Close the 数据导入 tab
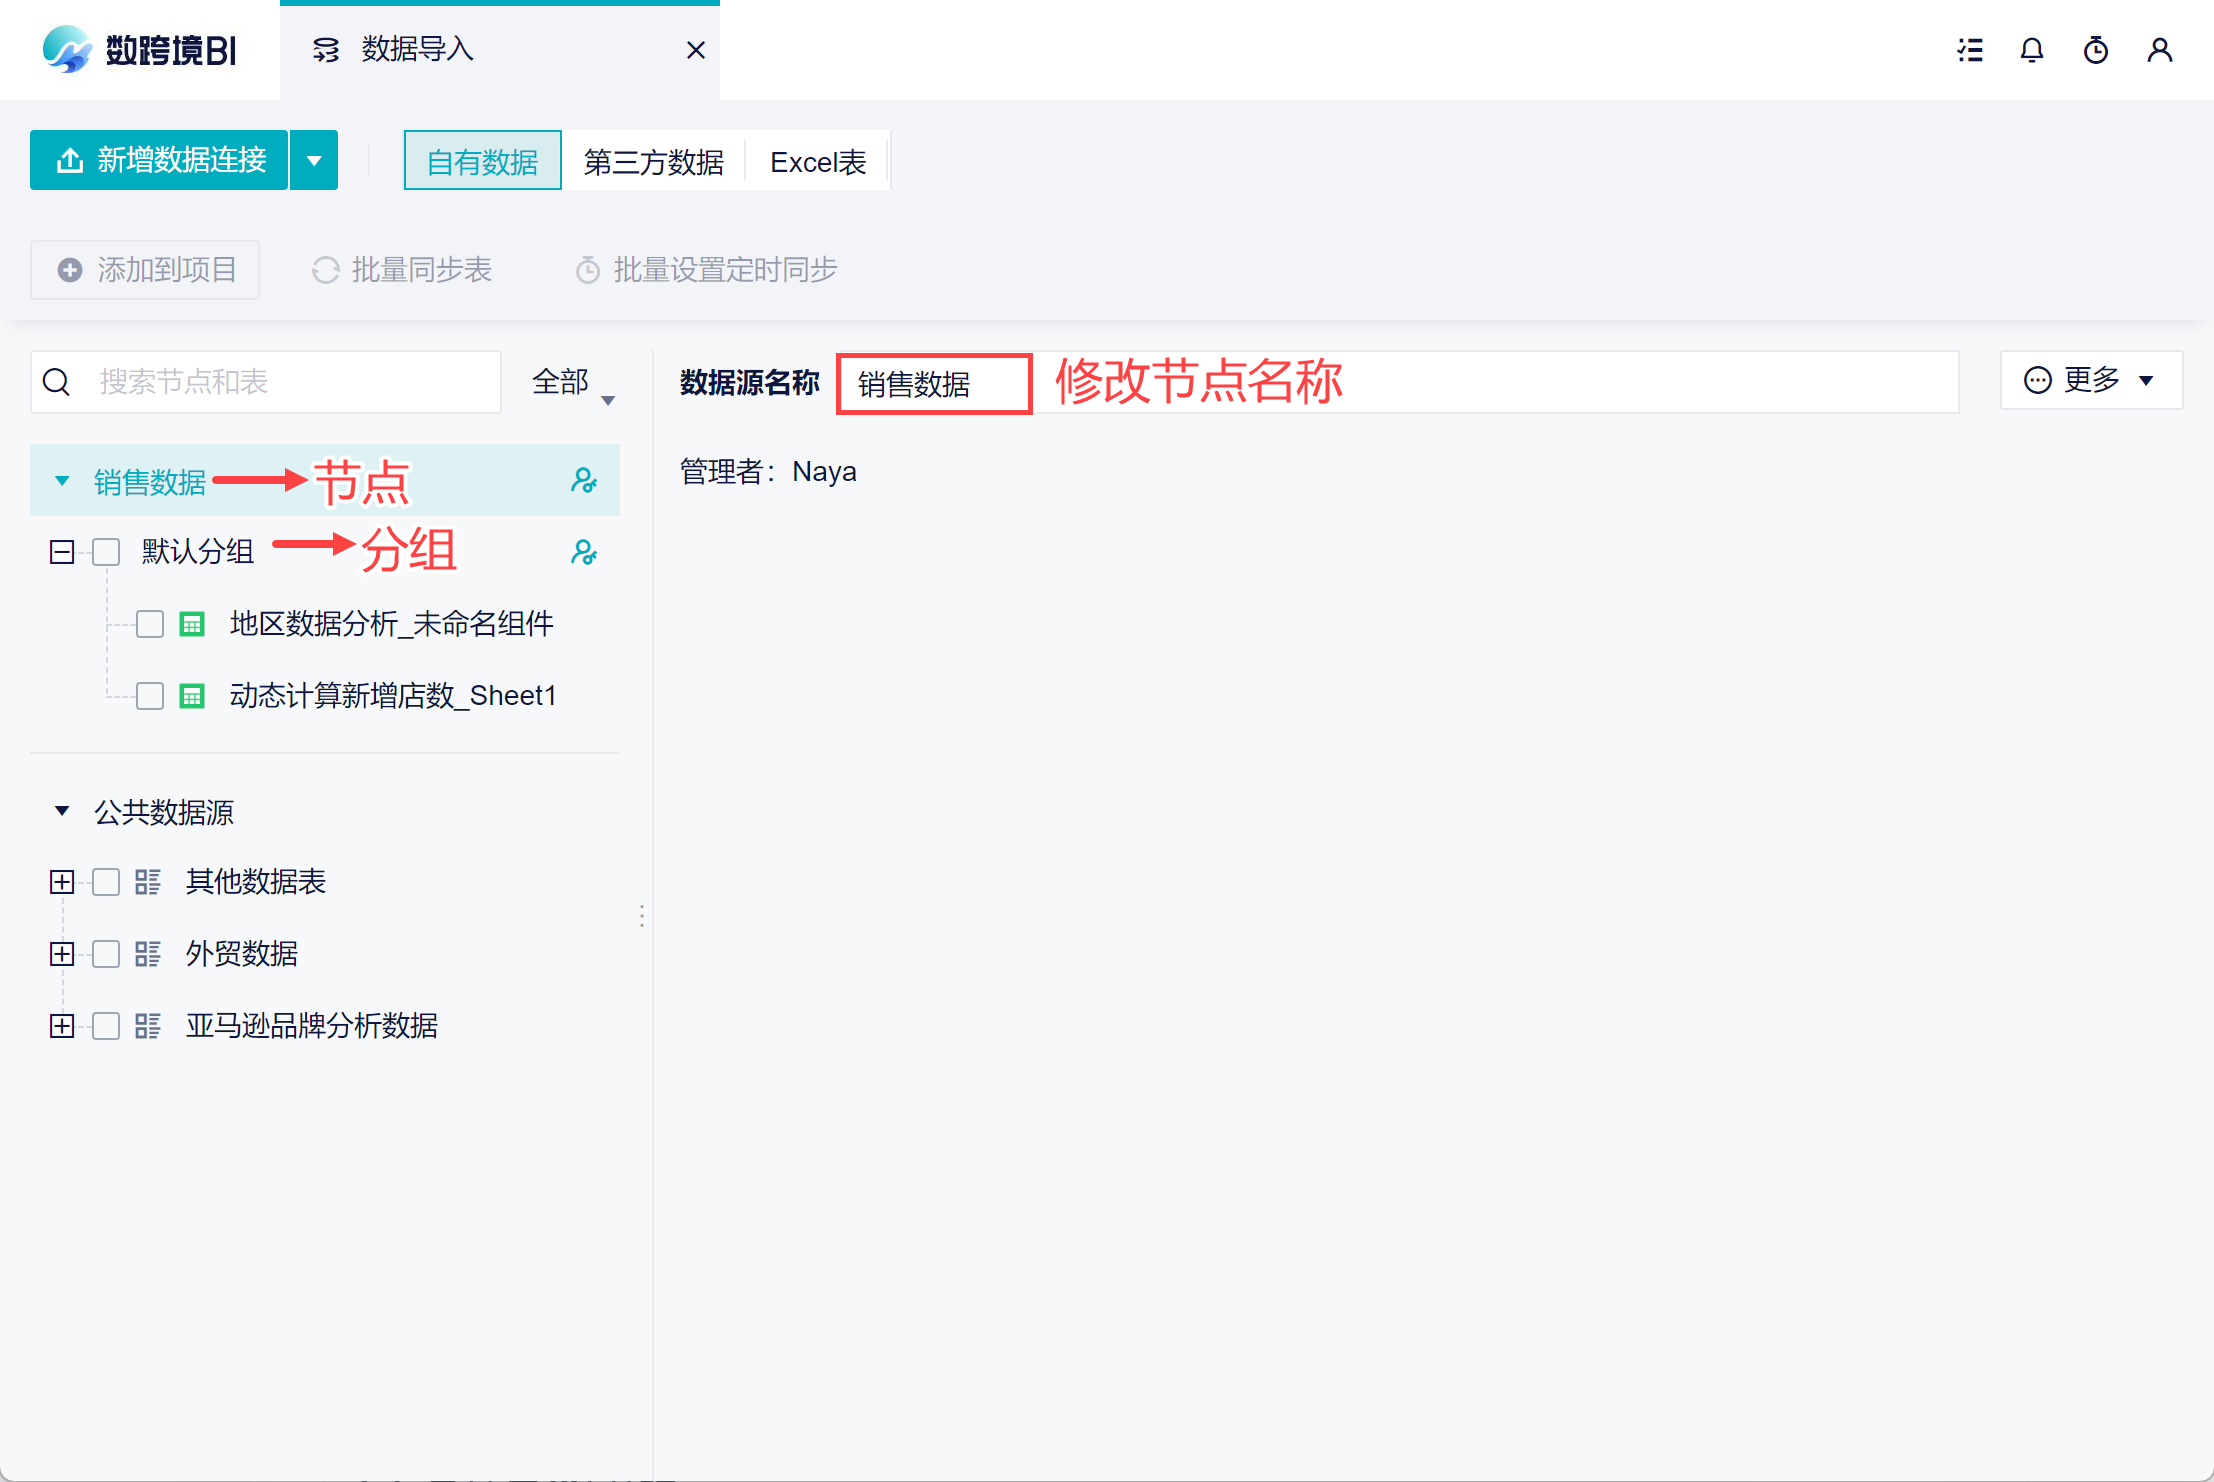The height and width of the screenshot is (1482, 2214). click(696, 50)
